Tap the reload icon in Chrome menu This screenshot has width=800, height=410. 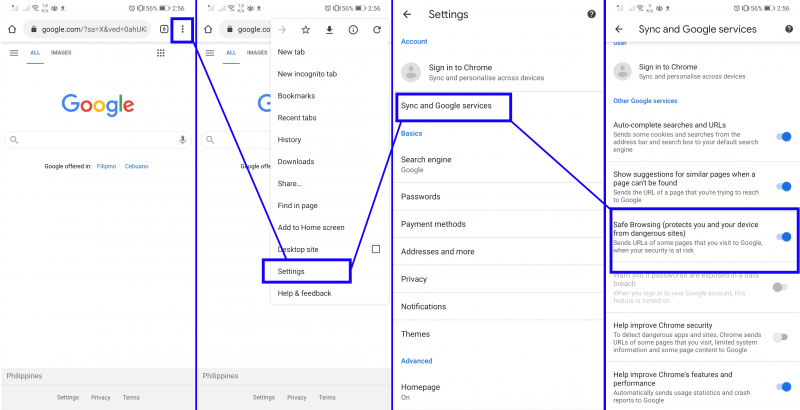tap(377, 30)
